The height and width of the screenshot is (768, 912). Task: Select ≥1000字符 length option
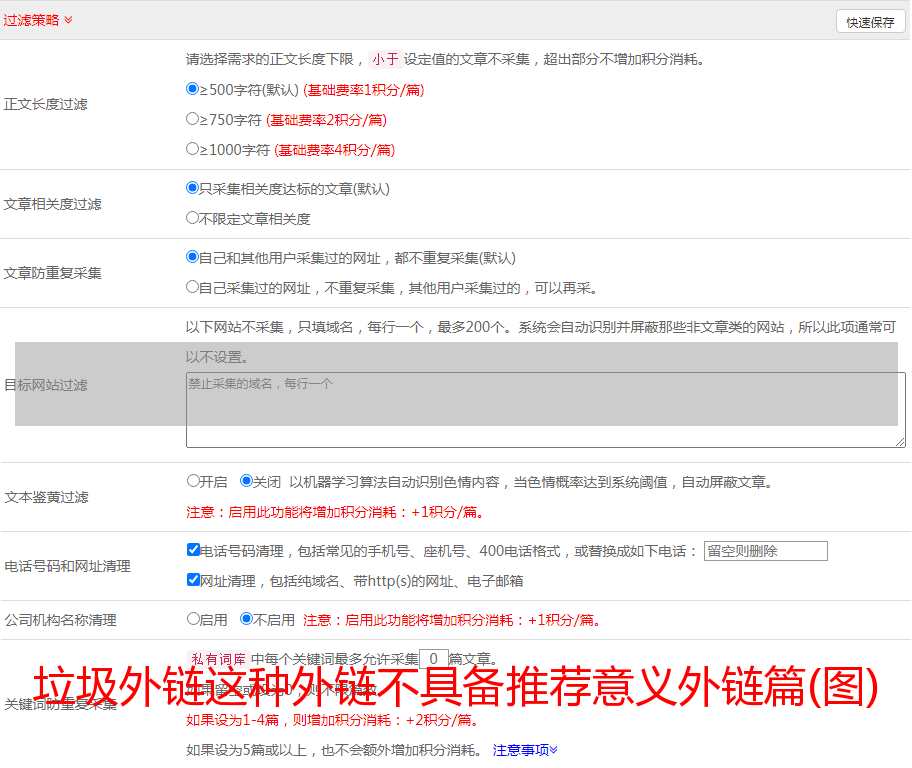click(x=193, y=149)
